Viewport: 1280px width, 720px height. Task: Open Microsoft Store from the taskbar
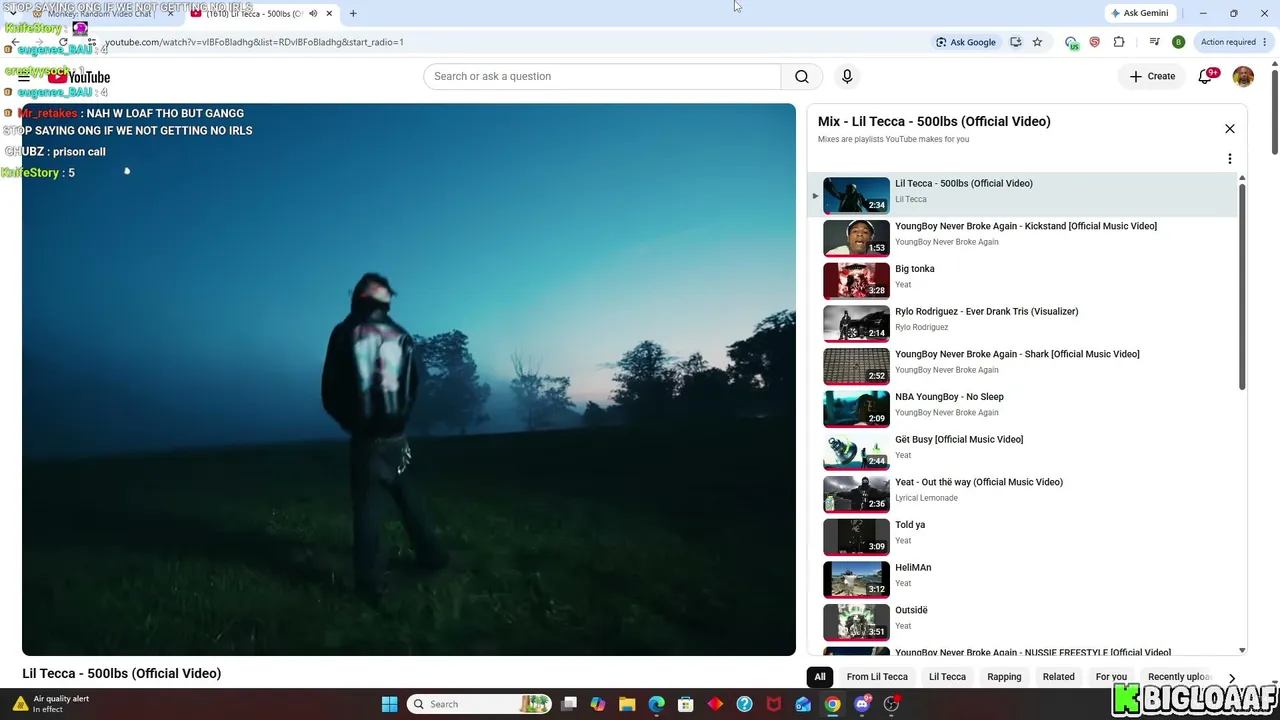686,704
